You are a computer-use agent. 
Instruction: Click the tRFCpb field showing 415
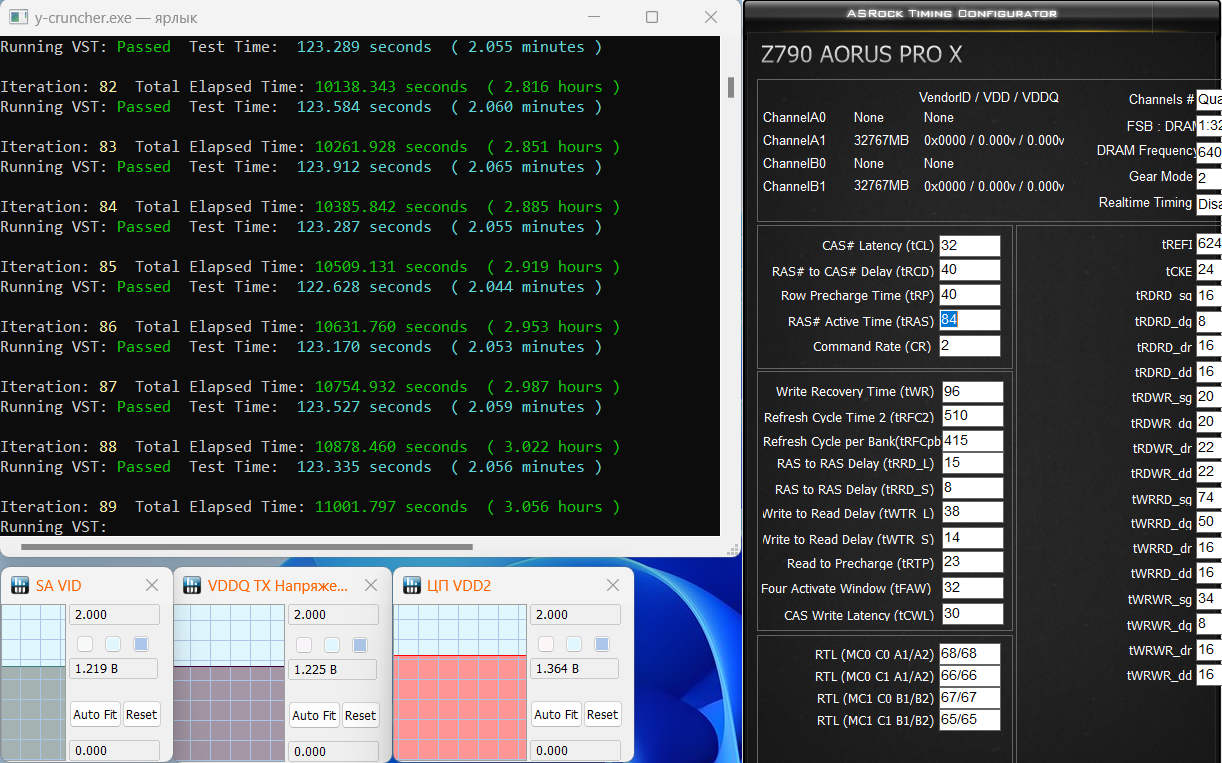[972, 440]
